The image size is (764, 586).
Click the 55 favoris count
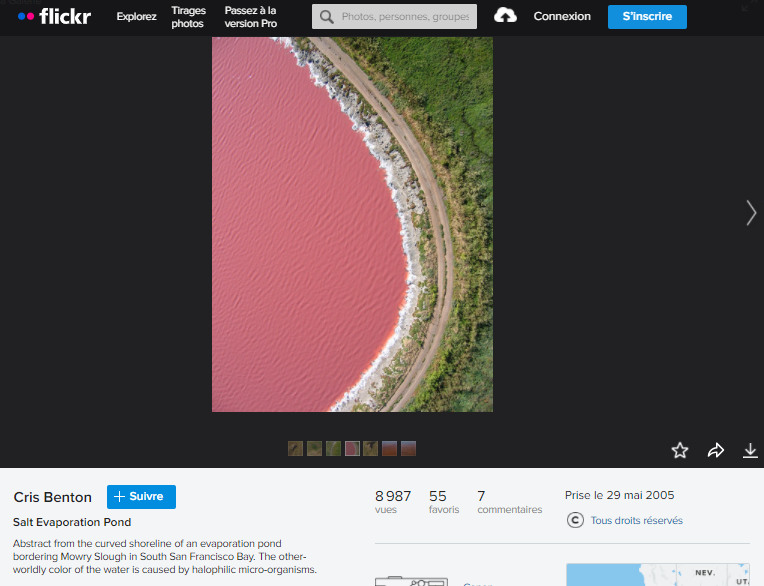click(x=444, y=502)
